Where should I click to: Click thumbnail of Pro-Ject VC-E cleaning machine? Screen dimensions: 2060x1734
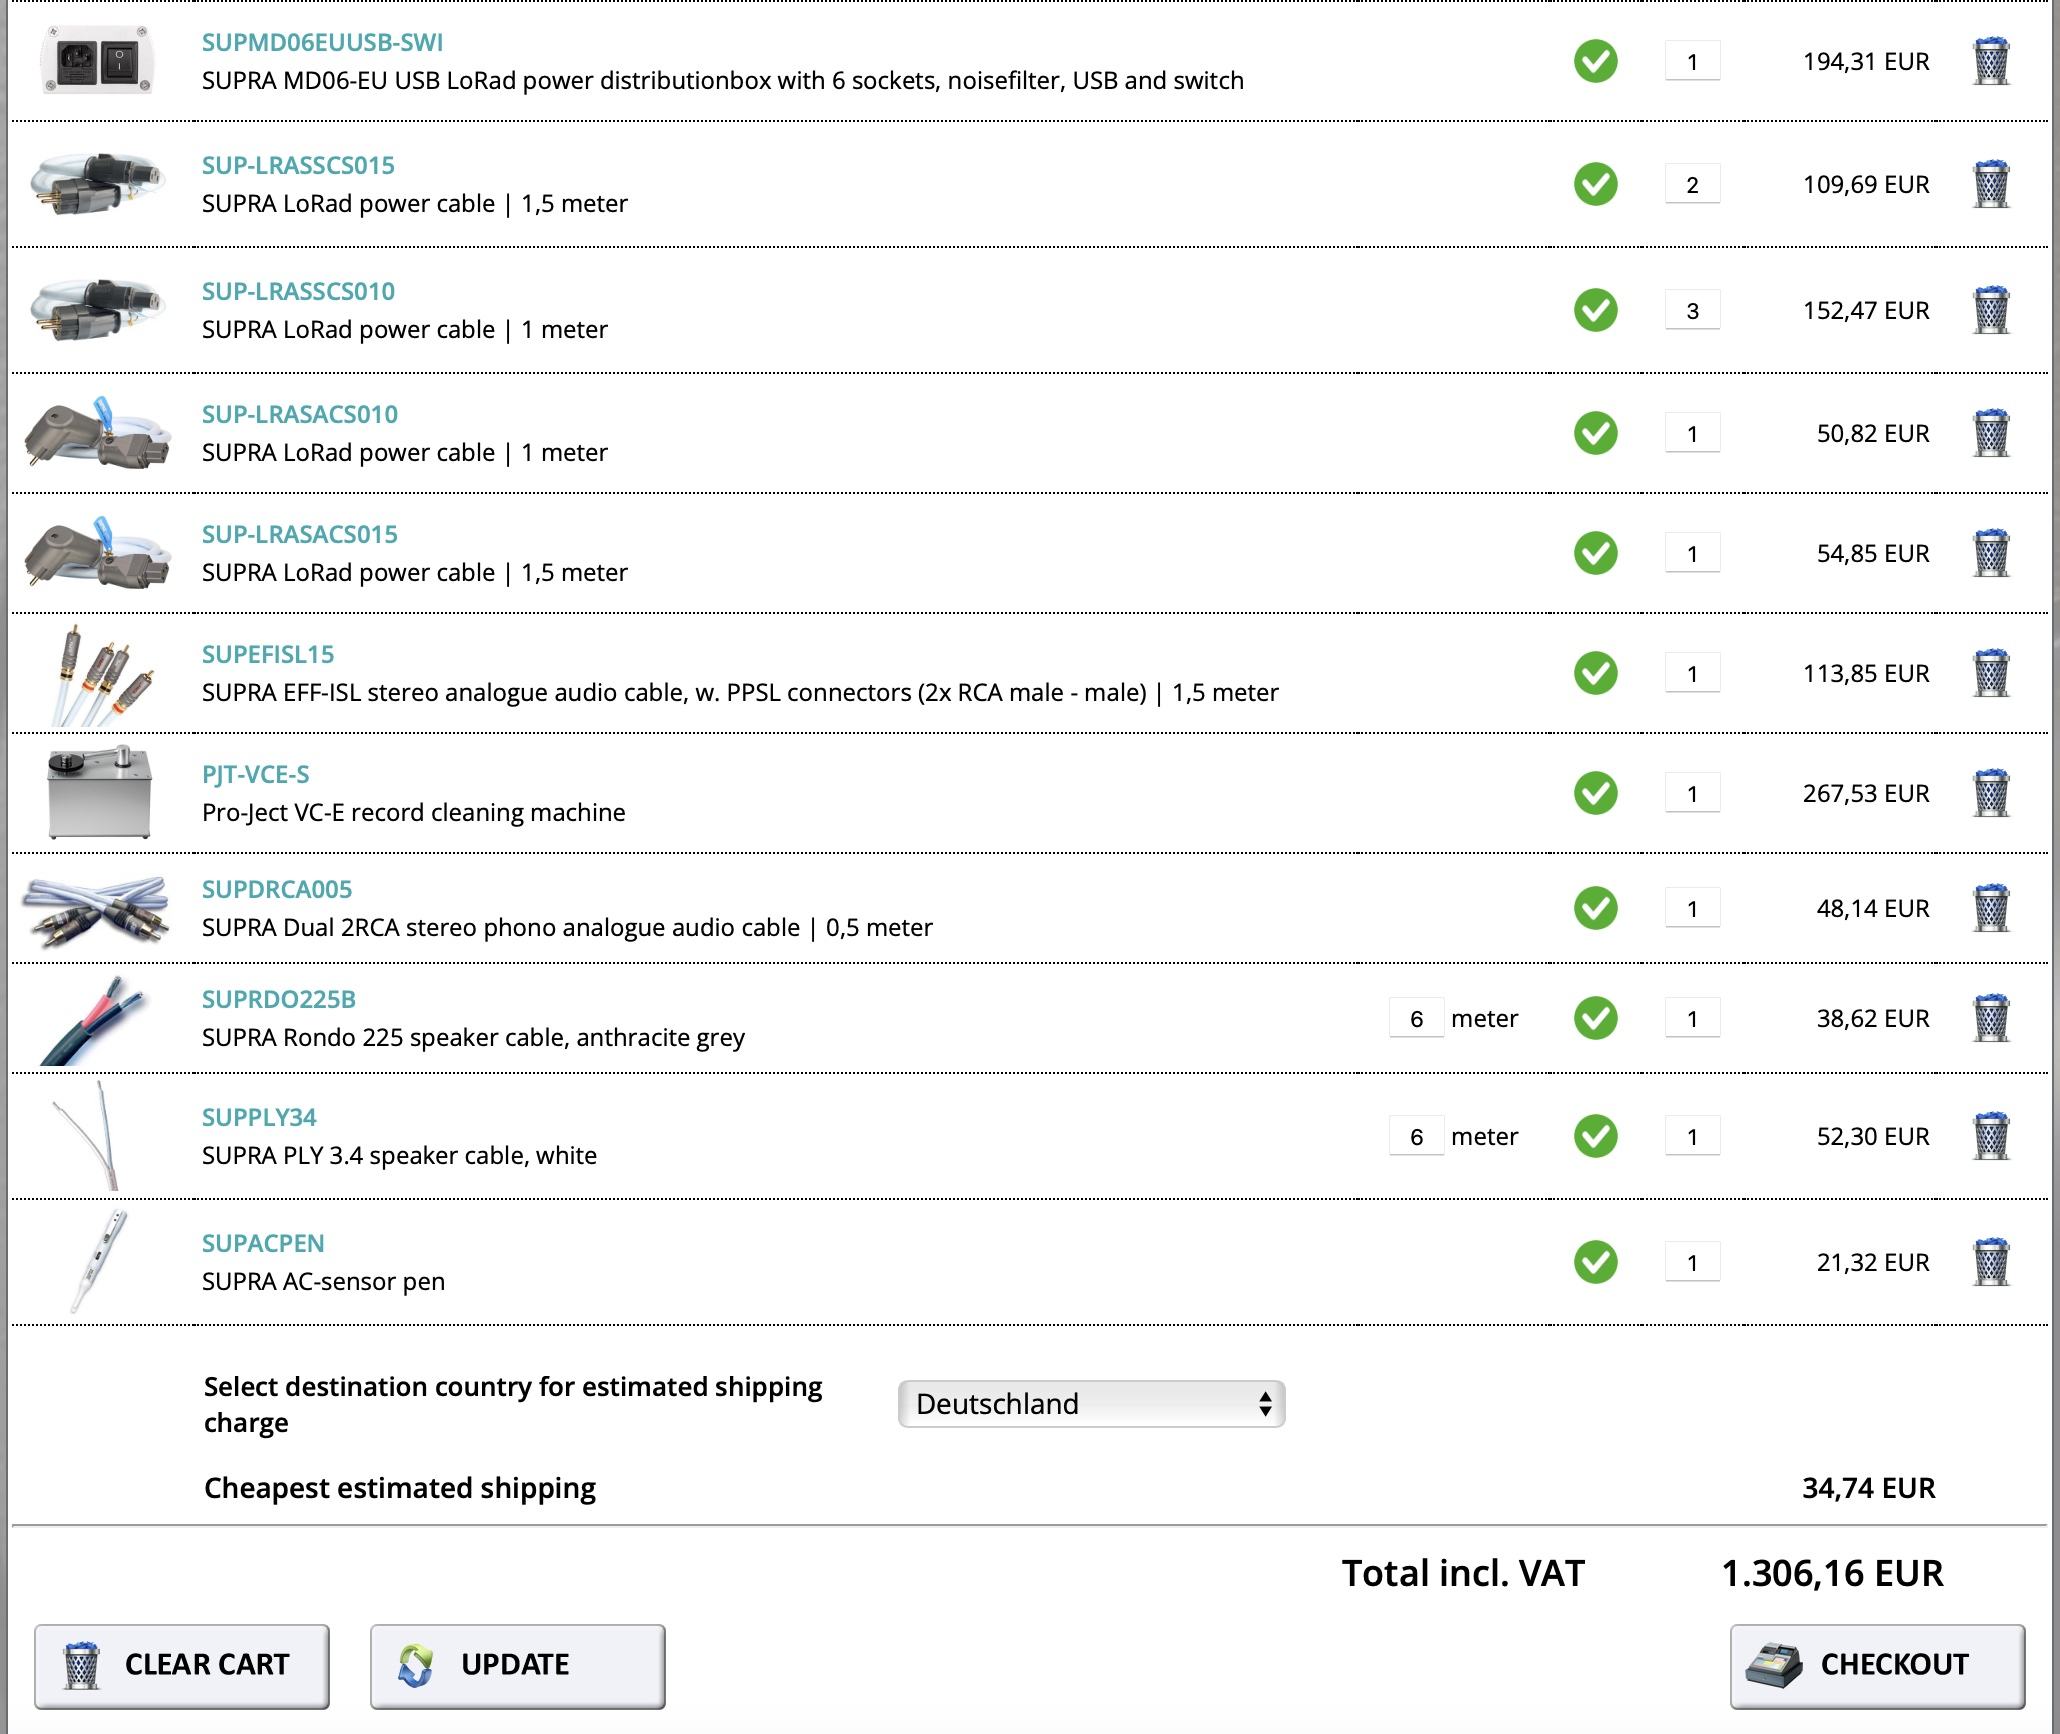coord(99,791)
